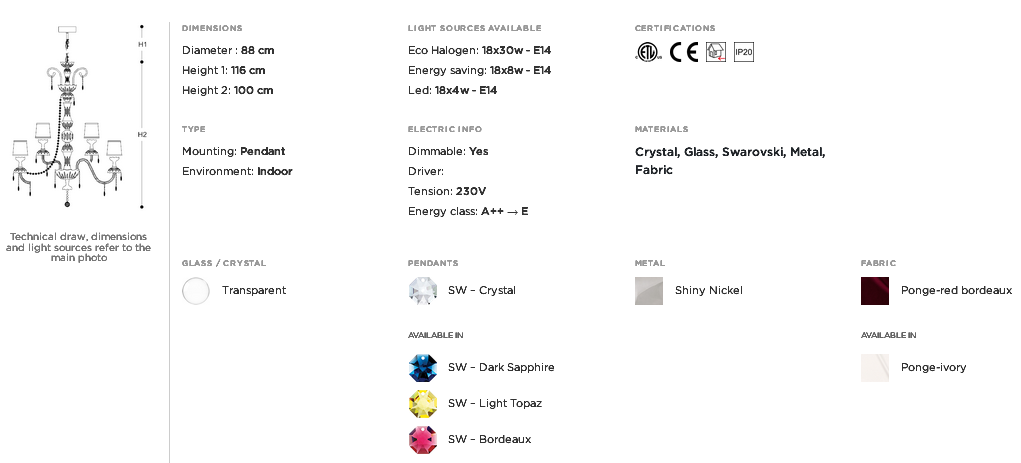Click the H2 height marker on drawing
The width and height of the screenshot is (1021, 463).
142,134
